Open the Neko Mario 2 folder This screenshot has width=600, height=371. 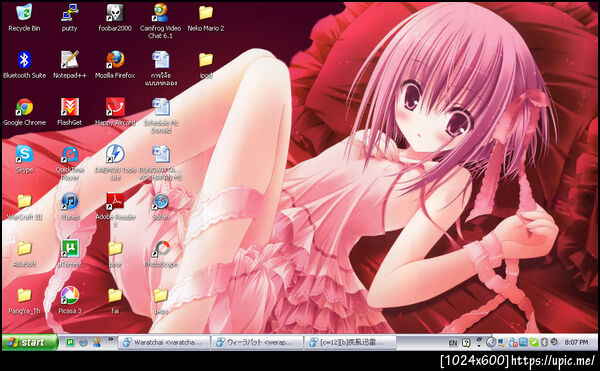[206, 17]
